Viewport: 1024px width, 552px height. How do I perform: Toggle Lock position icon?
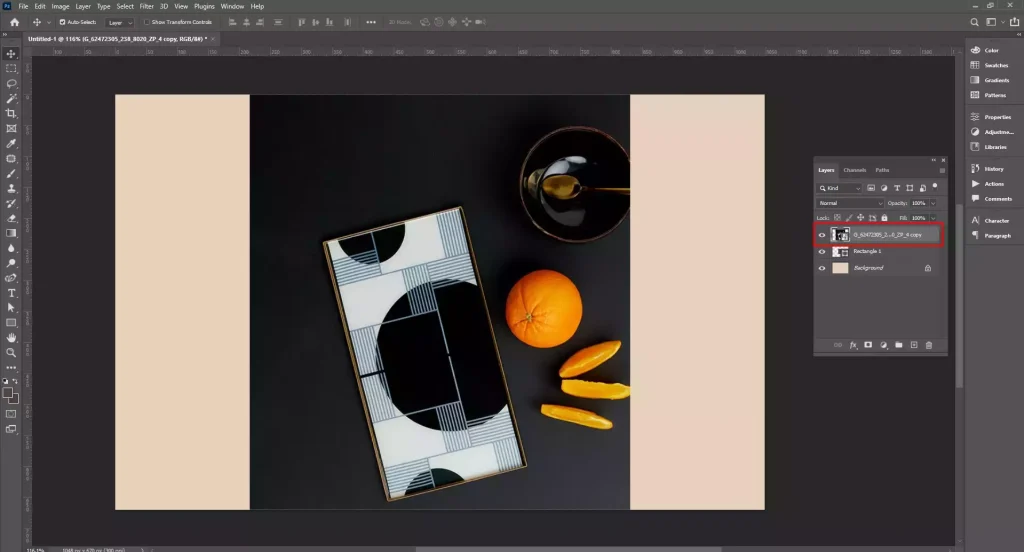point(861,218)
